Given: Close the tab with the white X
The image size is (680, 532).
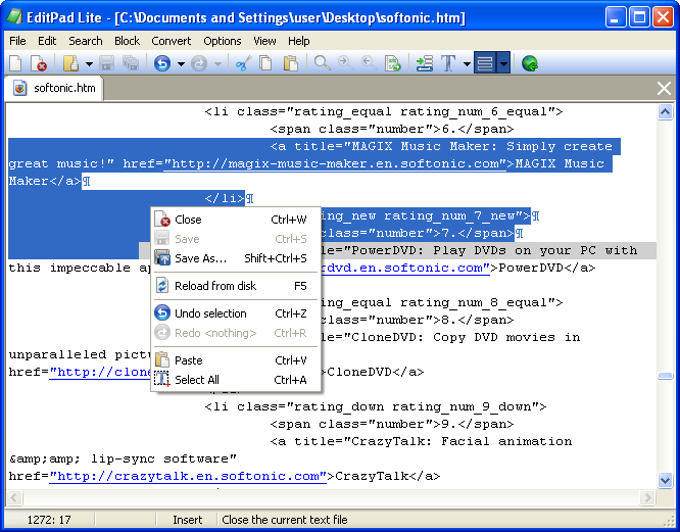Looking at the screenshot, I should click(664, 88).
